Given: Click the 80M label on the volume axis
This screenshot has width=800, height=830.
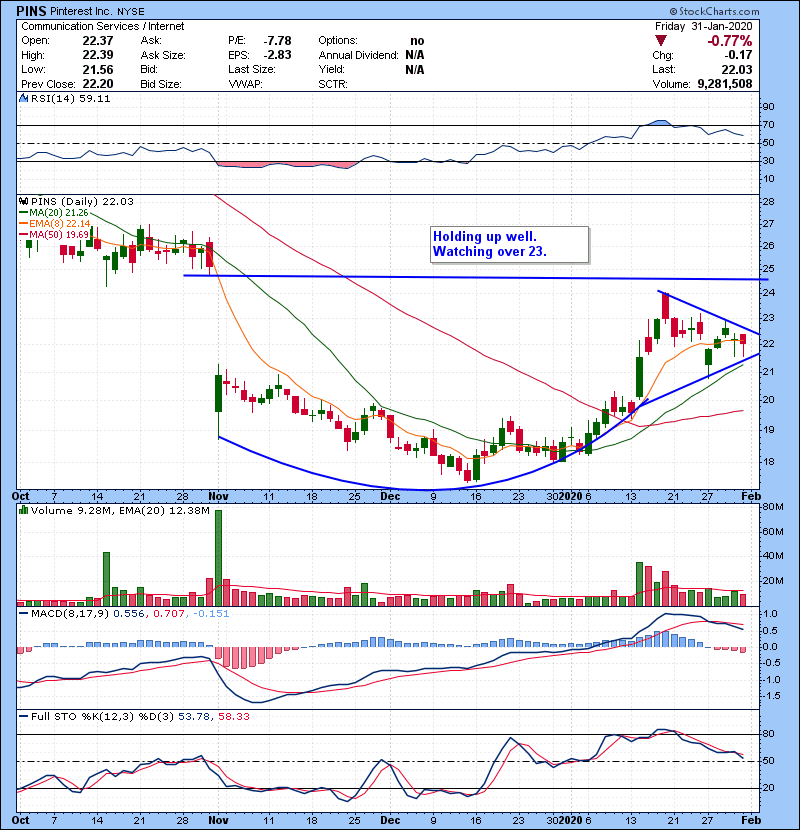Looking at the screenshot, I should pyautogui.click(x=772, y=507).
